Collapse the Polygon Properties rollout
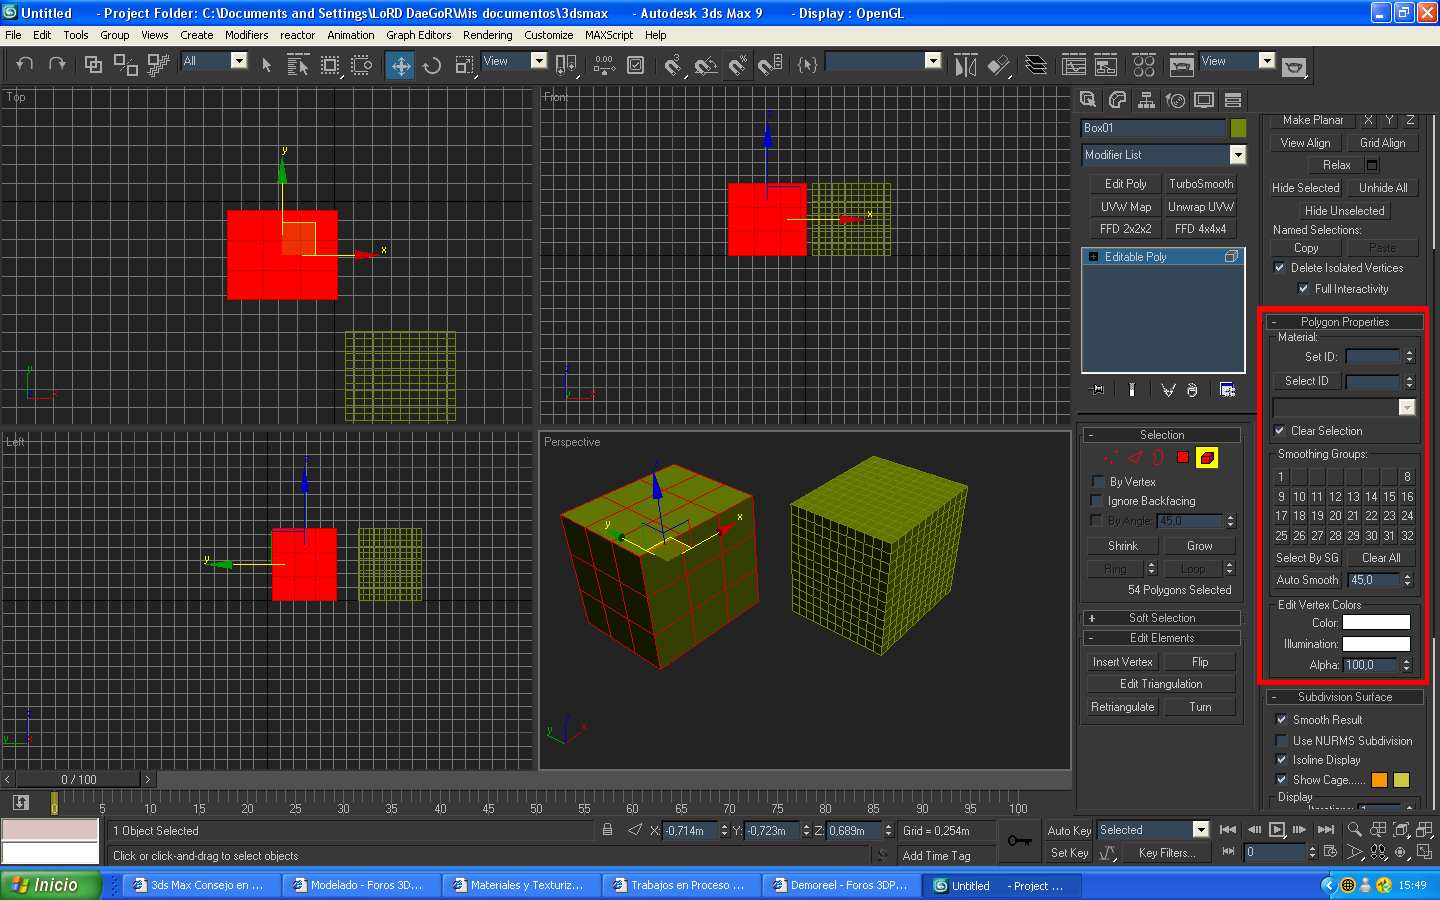This screenshot has width=1440, height=900. [x=1344, y=322]
